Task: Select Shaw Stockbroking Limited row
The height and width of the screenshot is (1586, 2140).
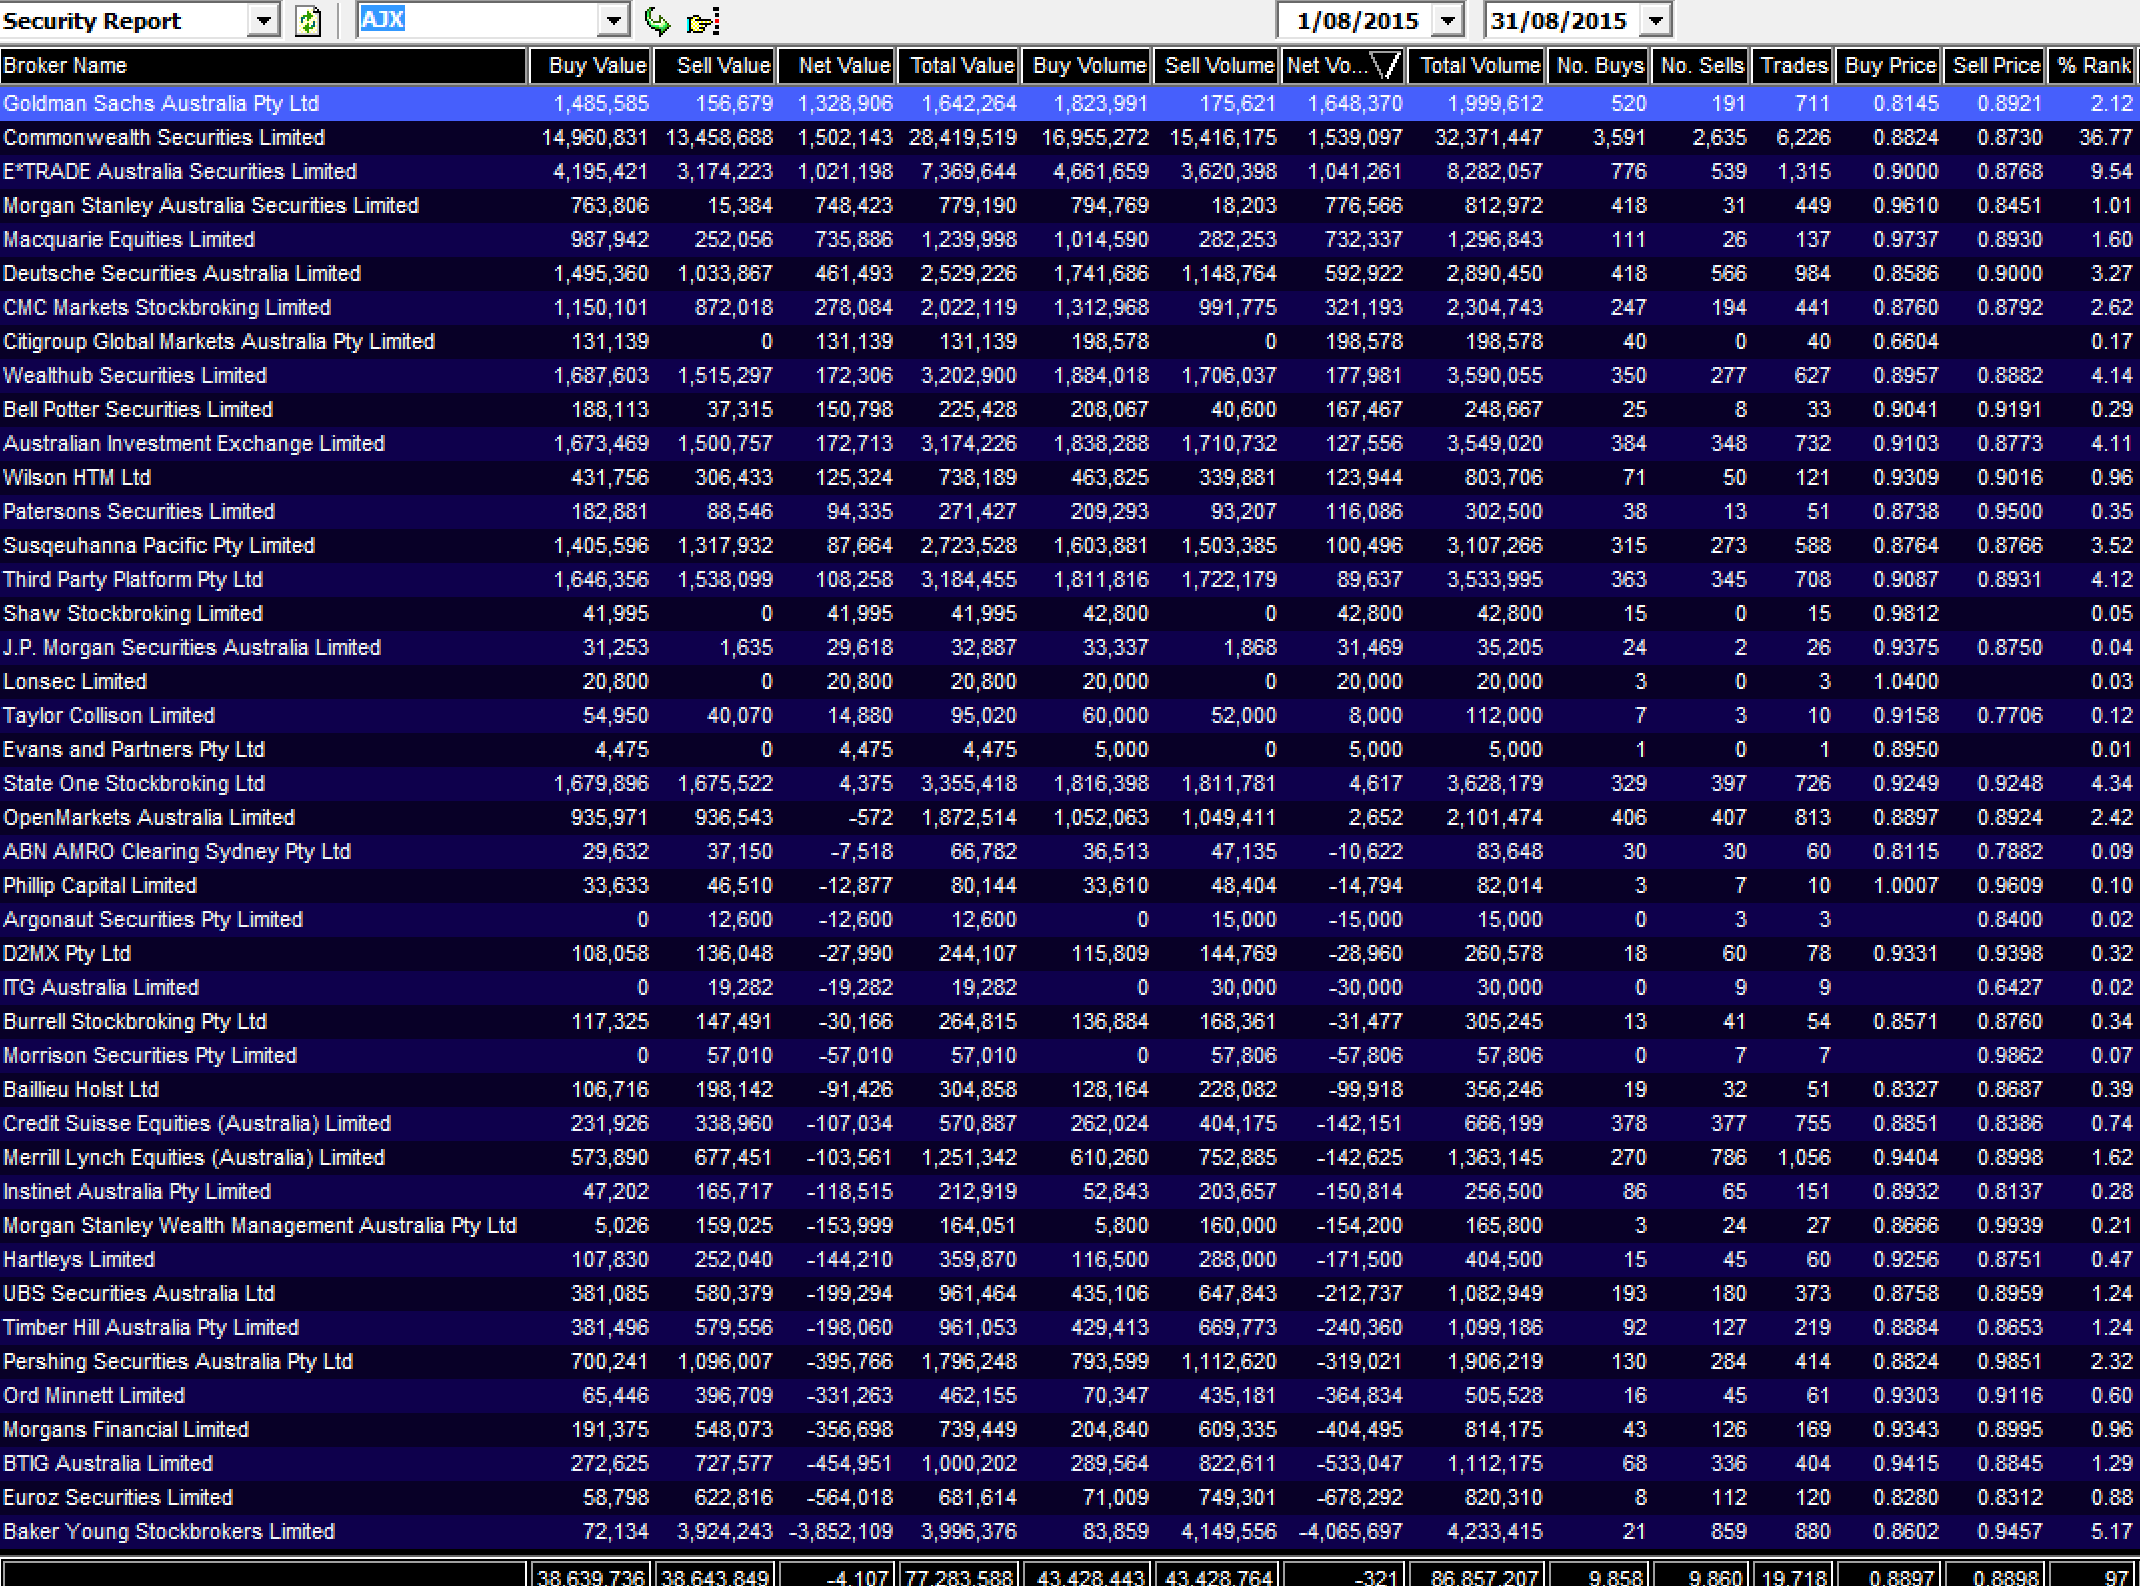Action: [x=1068, y=614]
